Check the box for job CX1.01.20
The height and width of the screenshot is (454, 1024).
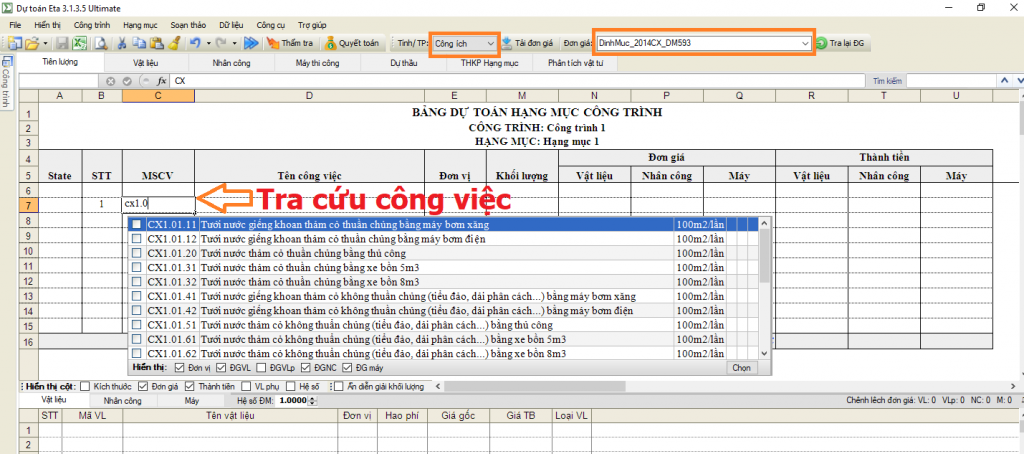(x=136, y=253)
